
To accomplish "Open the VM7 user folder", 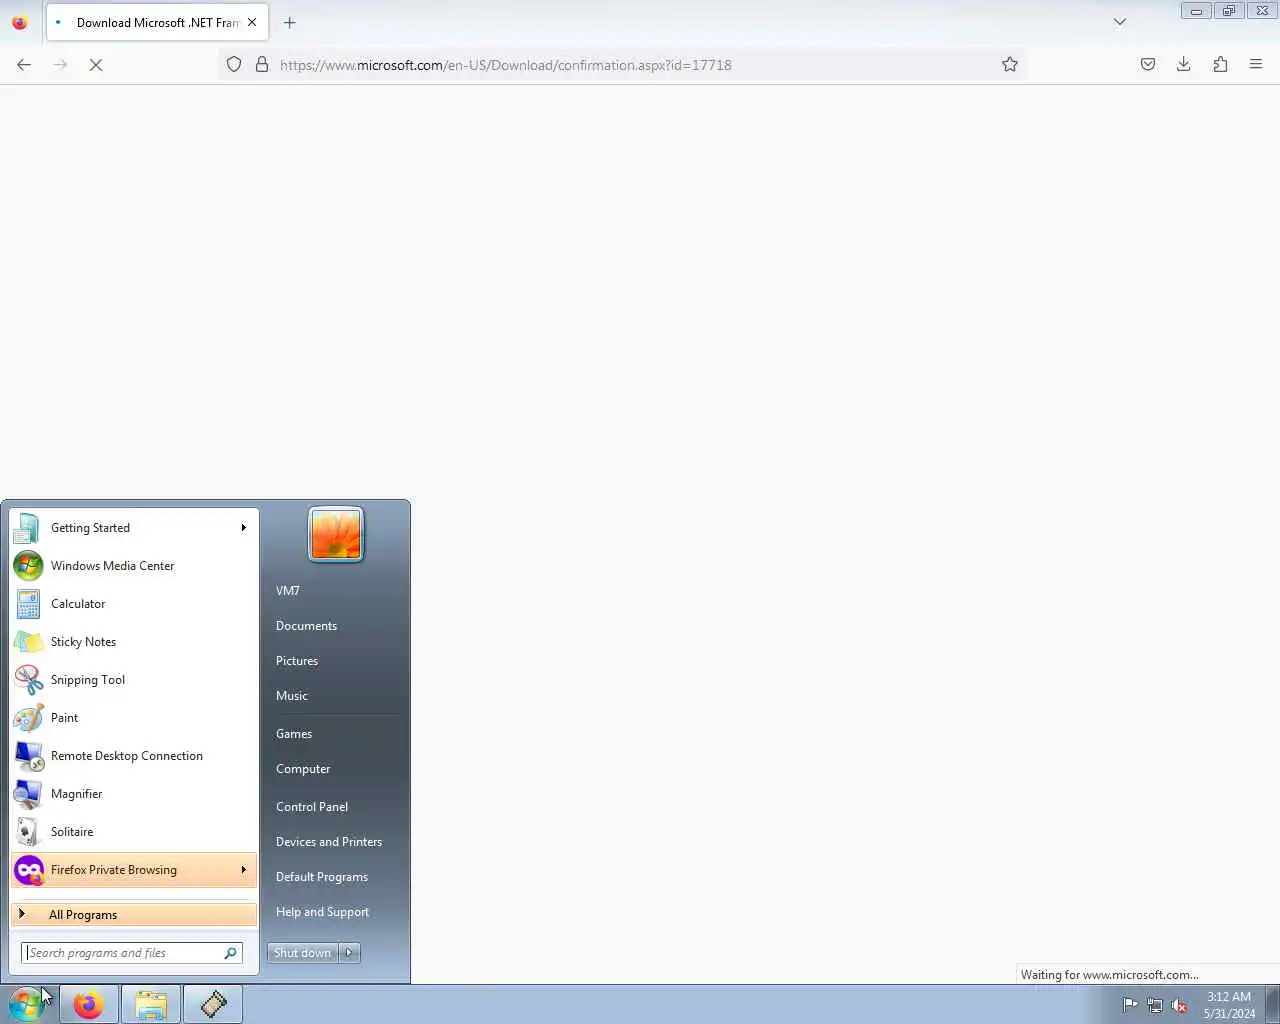I will (288, 591).
